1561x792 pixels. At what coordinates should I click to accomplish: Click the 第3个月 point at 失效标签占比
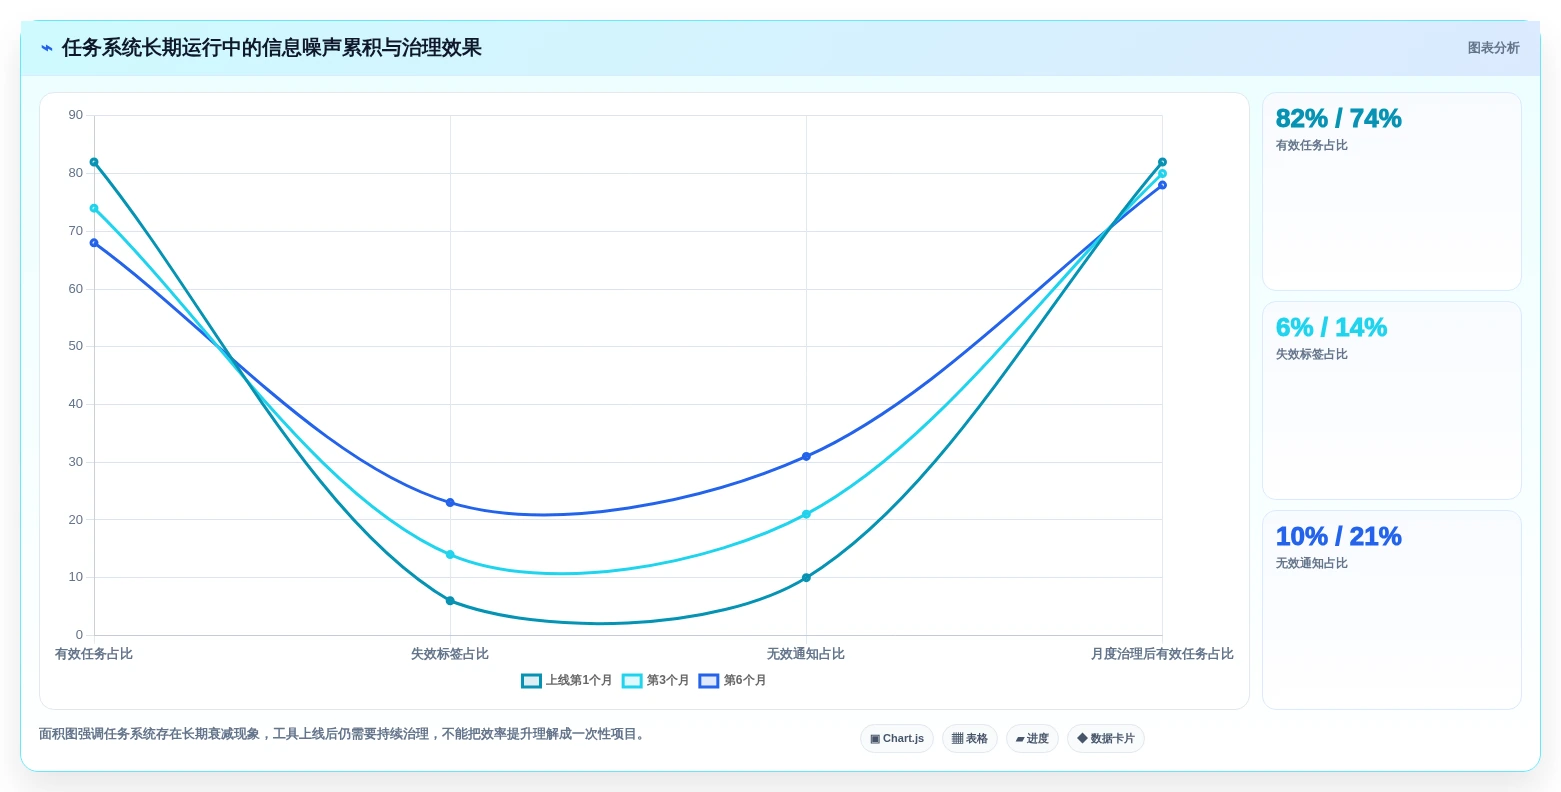450,555
